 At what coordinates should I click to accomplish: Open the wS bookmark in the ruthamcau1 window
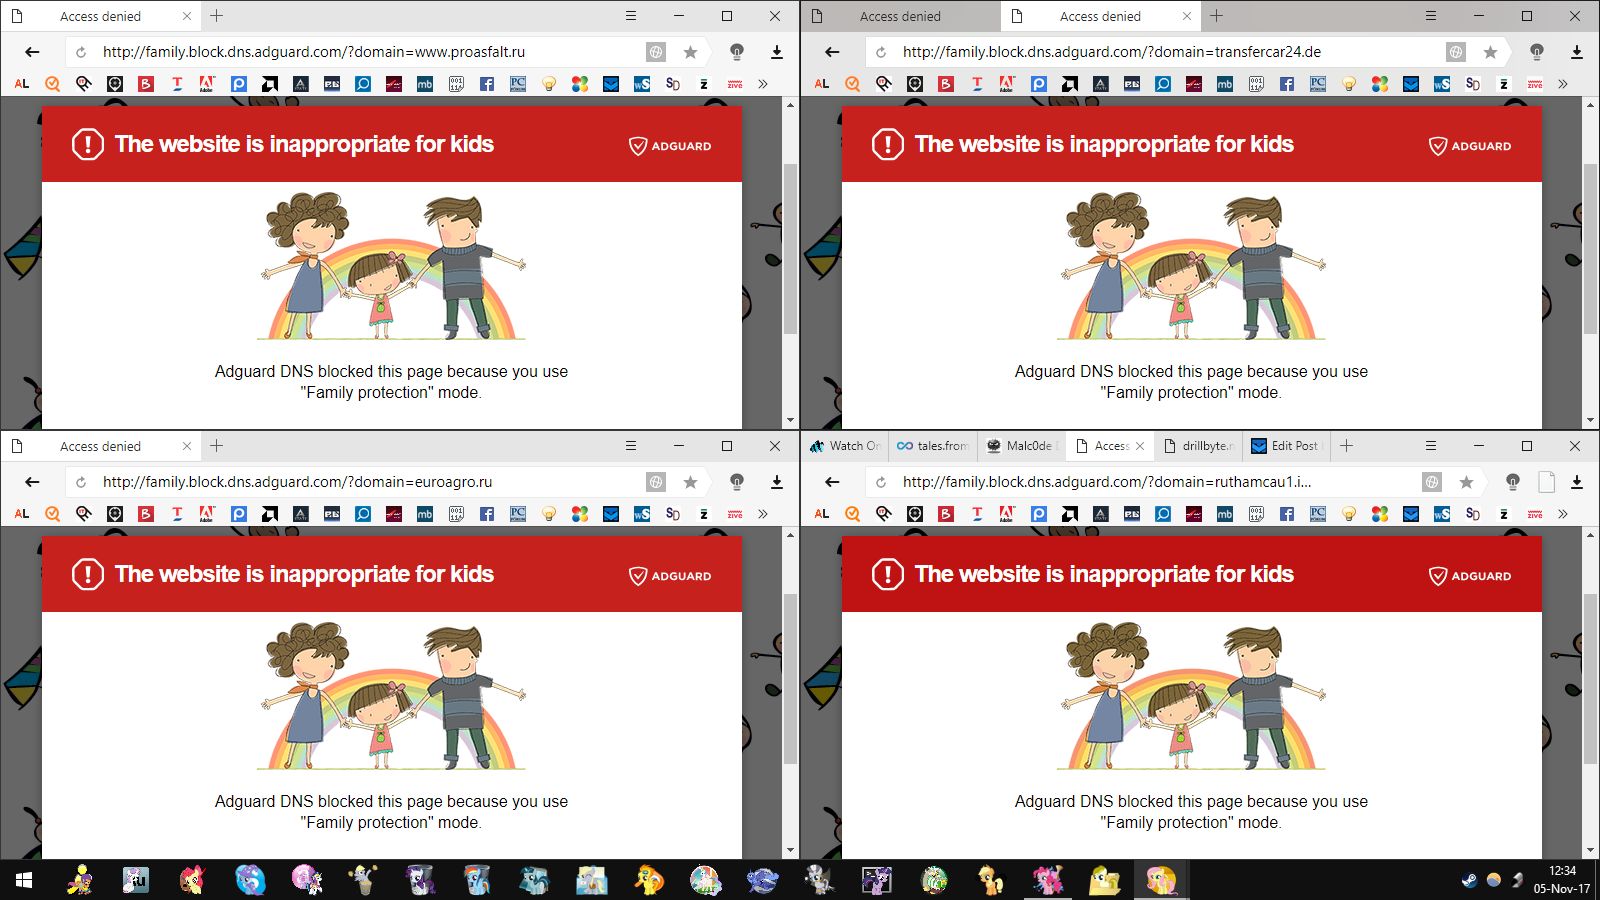coord(1442,514)
